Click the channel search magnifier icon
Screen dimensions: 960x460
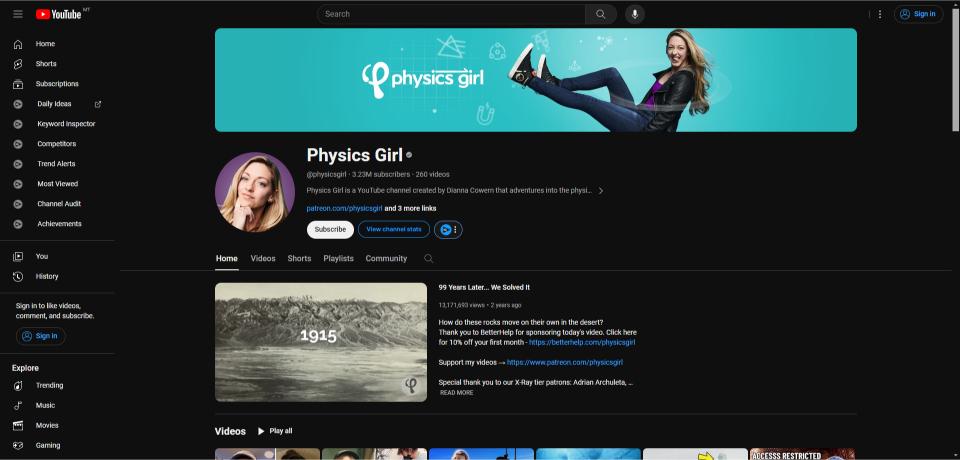pyautogui.click(x=429, y=258)
